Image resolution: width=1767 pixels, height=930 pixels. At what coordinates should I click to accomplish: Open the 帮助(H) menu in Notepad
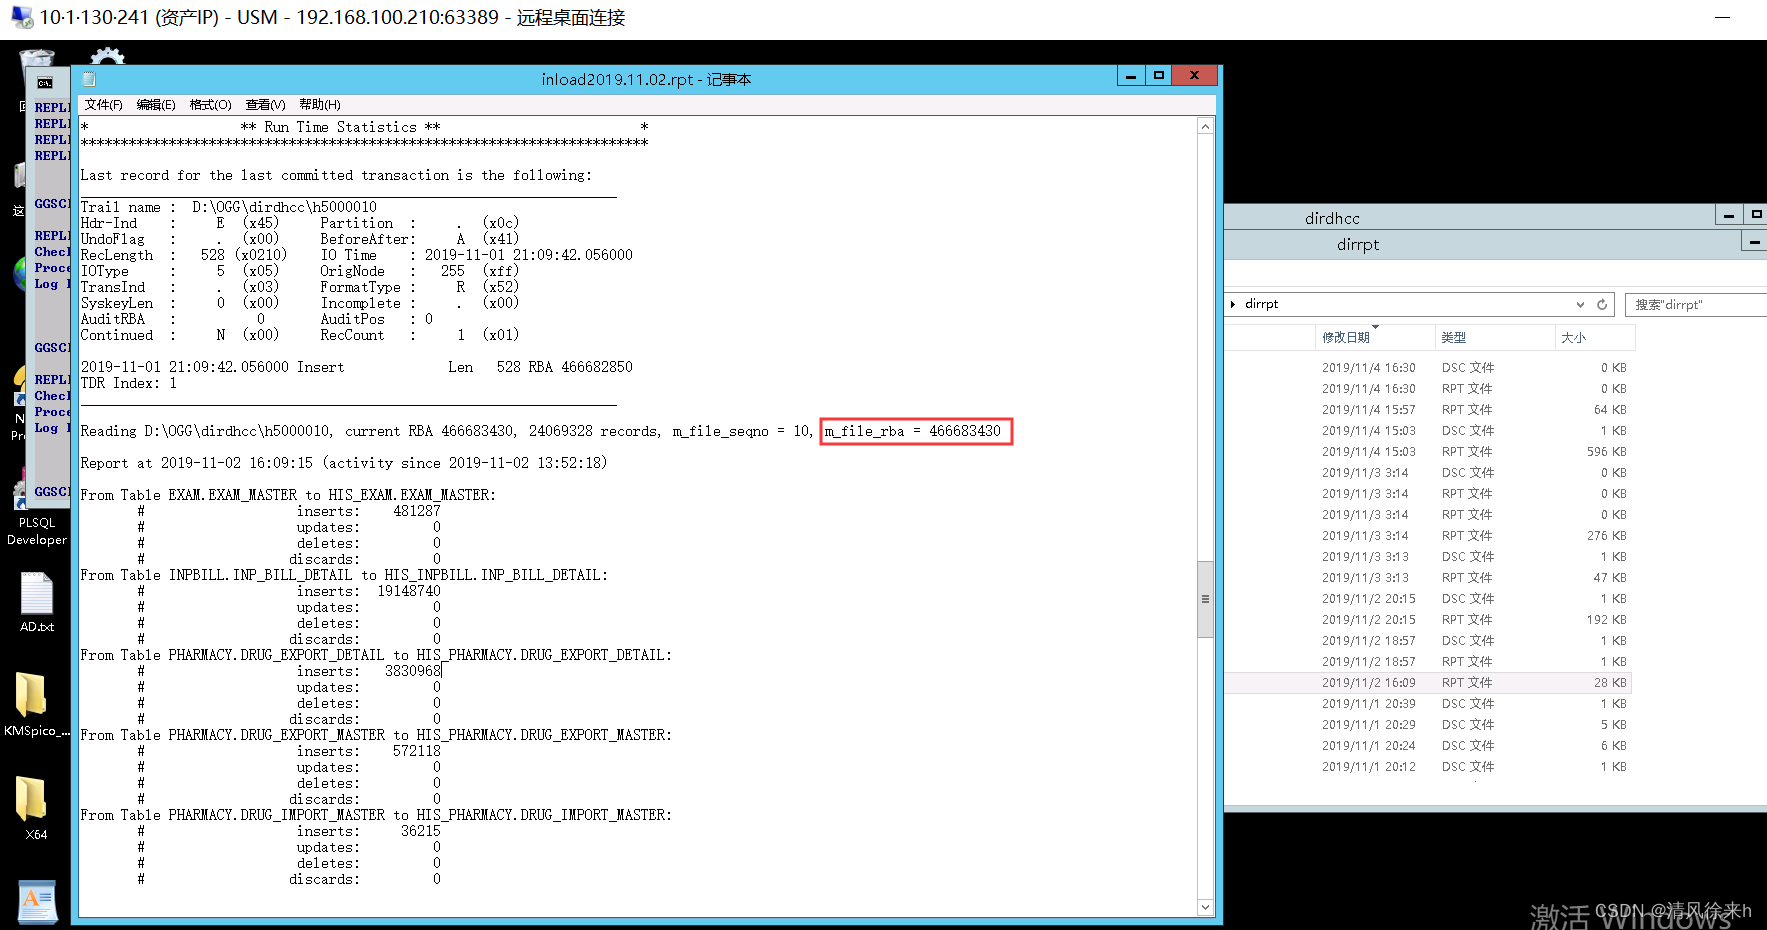click(317, 104)
